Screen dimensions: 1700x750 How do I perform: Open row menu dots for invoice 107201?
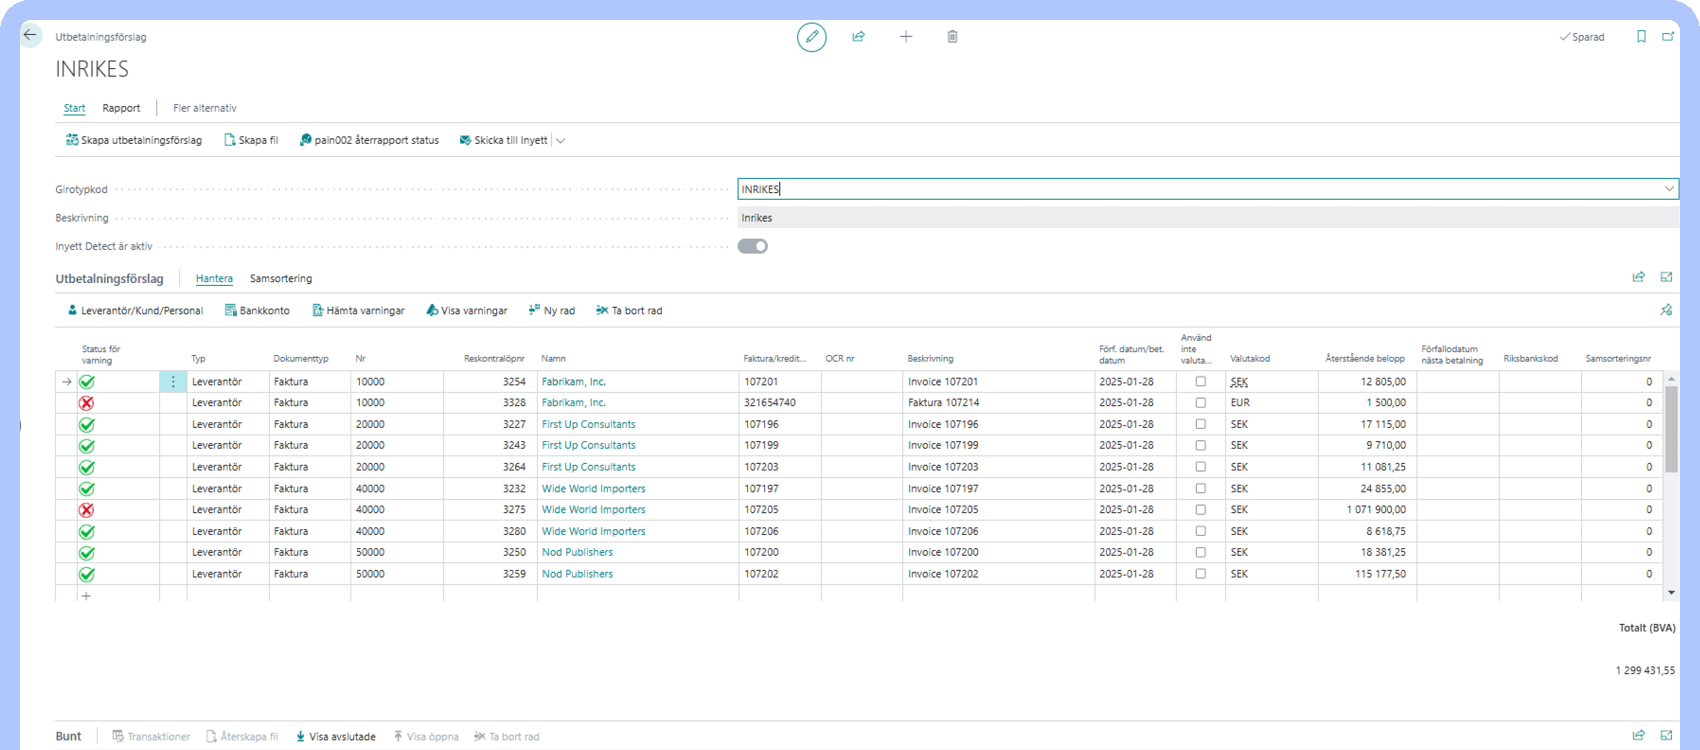point(173,382)
